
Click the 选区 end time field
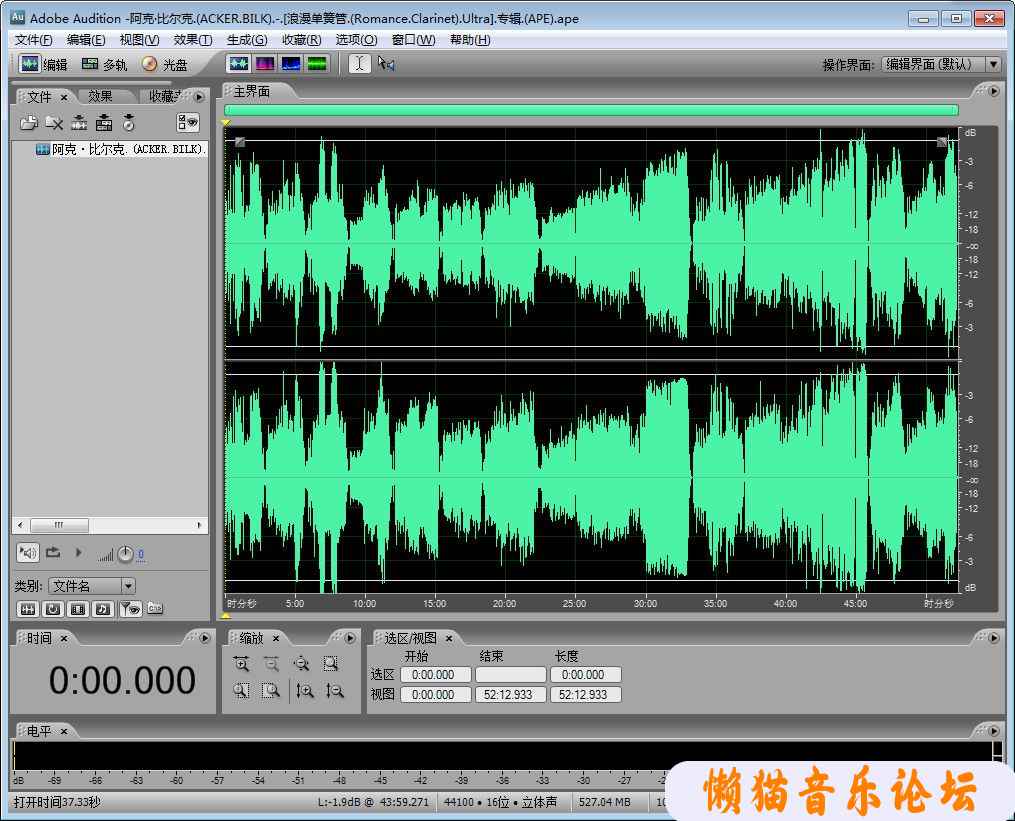510,675
